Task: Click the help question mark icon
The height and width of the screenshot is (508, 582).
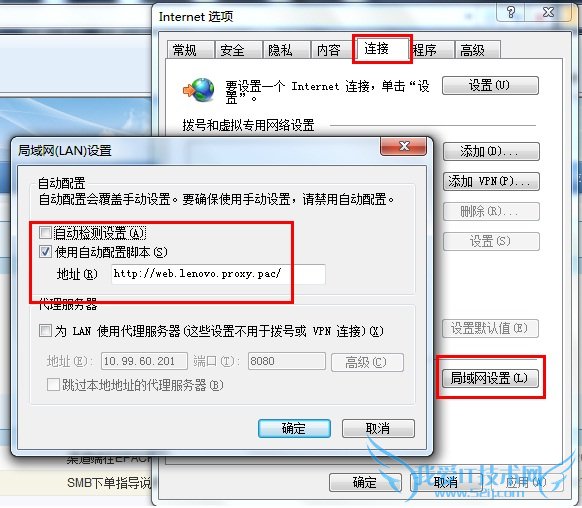Action: tap(511, 12)
